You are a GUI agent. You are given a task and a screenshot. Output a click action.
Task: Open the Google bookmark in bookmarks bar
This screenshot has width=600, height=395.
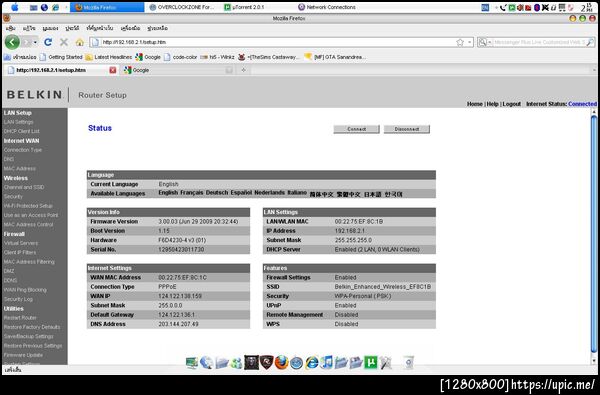click(x=148, y=57)
